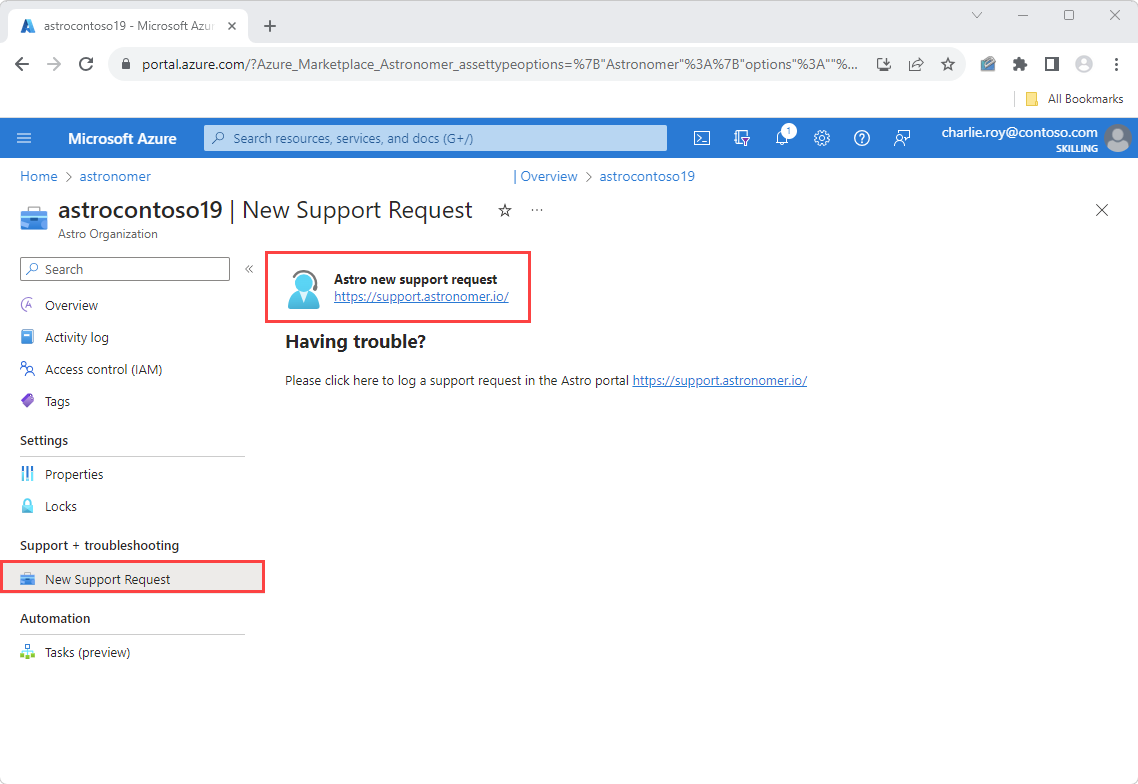Click the Support + troubleshooting heading
The image size is (1138, 784).
[99, 545]
